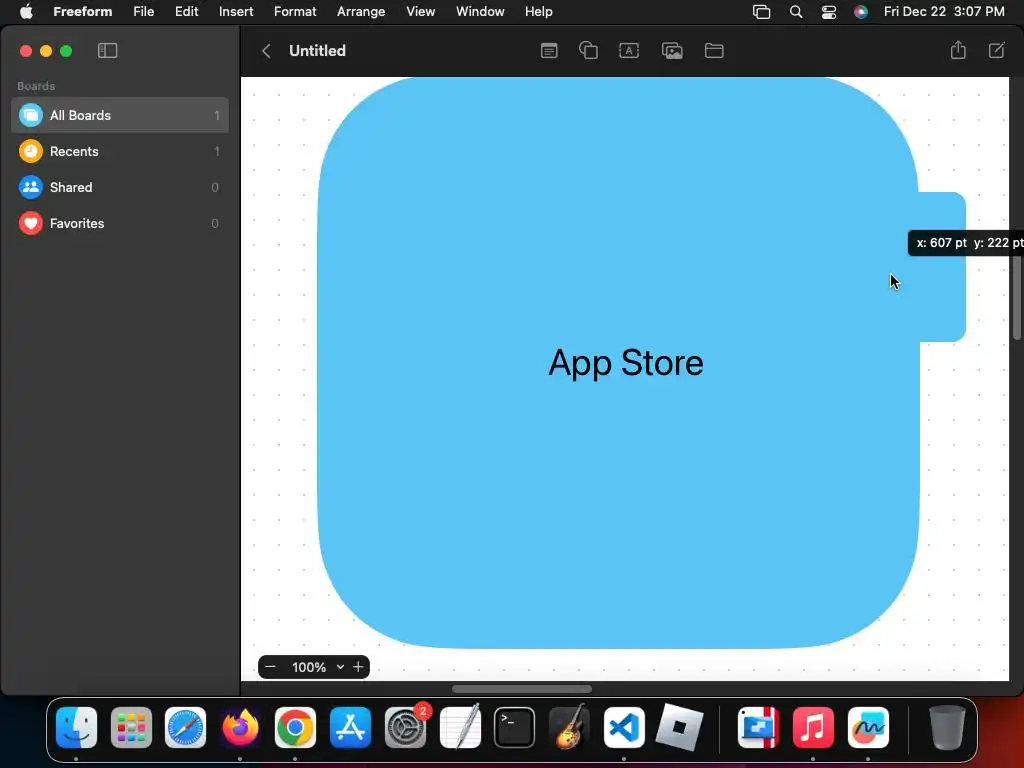Screen dimensions: 1024x768
Task: Zoom out with the minus button
Action: click(x=270, y=667)
